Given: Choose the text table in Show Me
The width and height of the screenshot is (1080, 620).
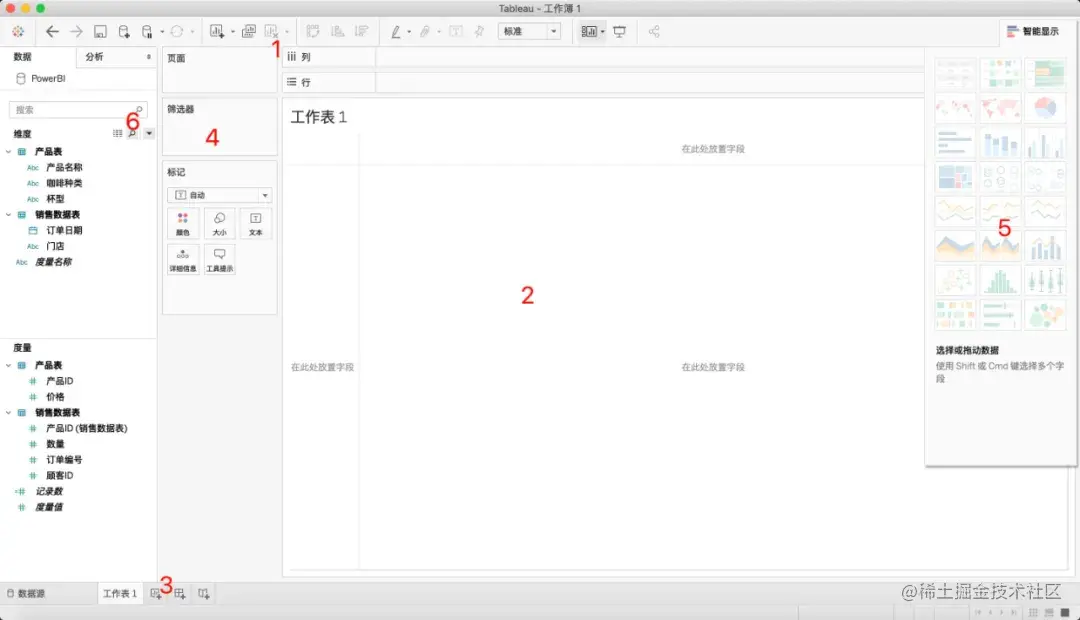Looking at the screenshot, I should (955, 73).
